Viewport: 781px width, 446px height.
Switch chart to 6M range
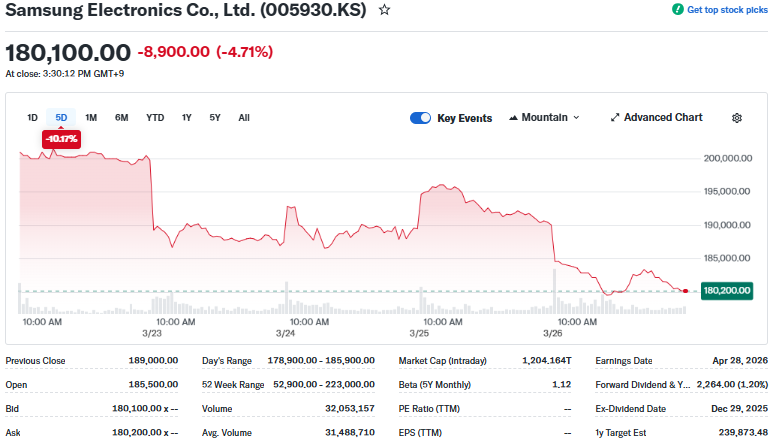[x=122, y=118]
